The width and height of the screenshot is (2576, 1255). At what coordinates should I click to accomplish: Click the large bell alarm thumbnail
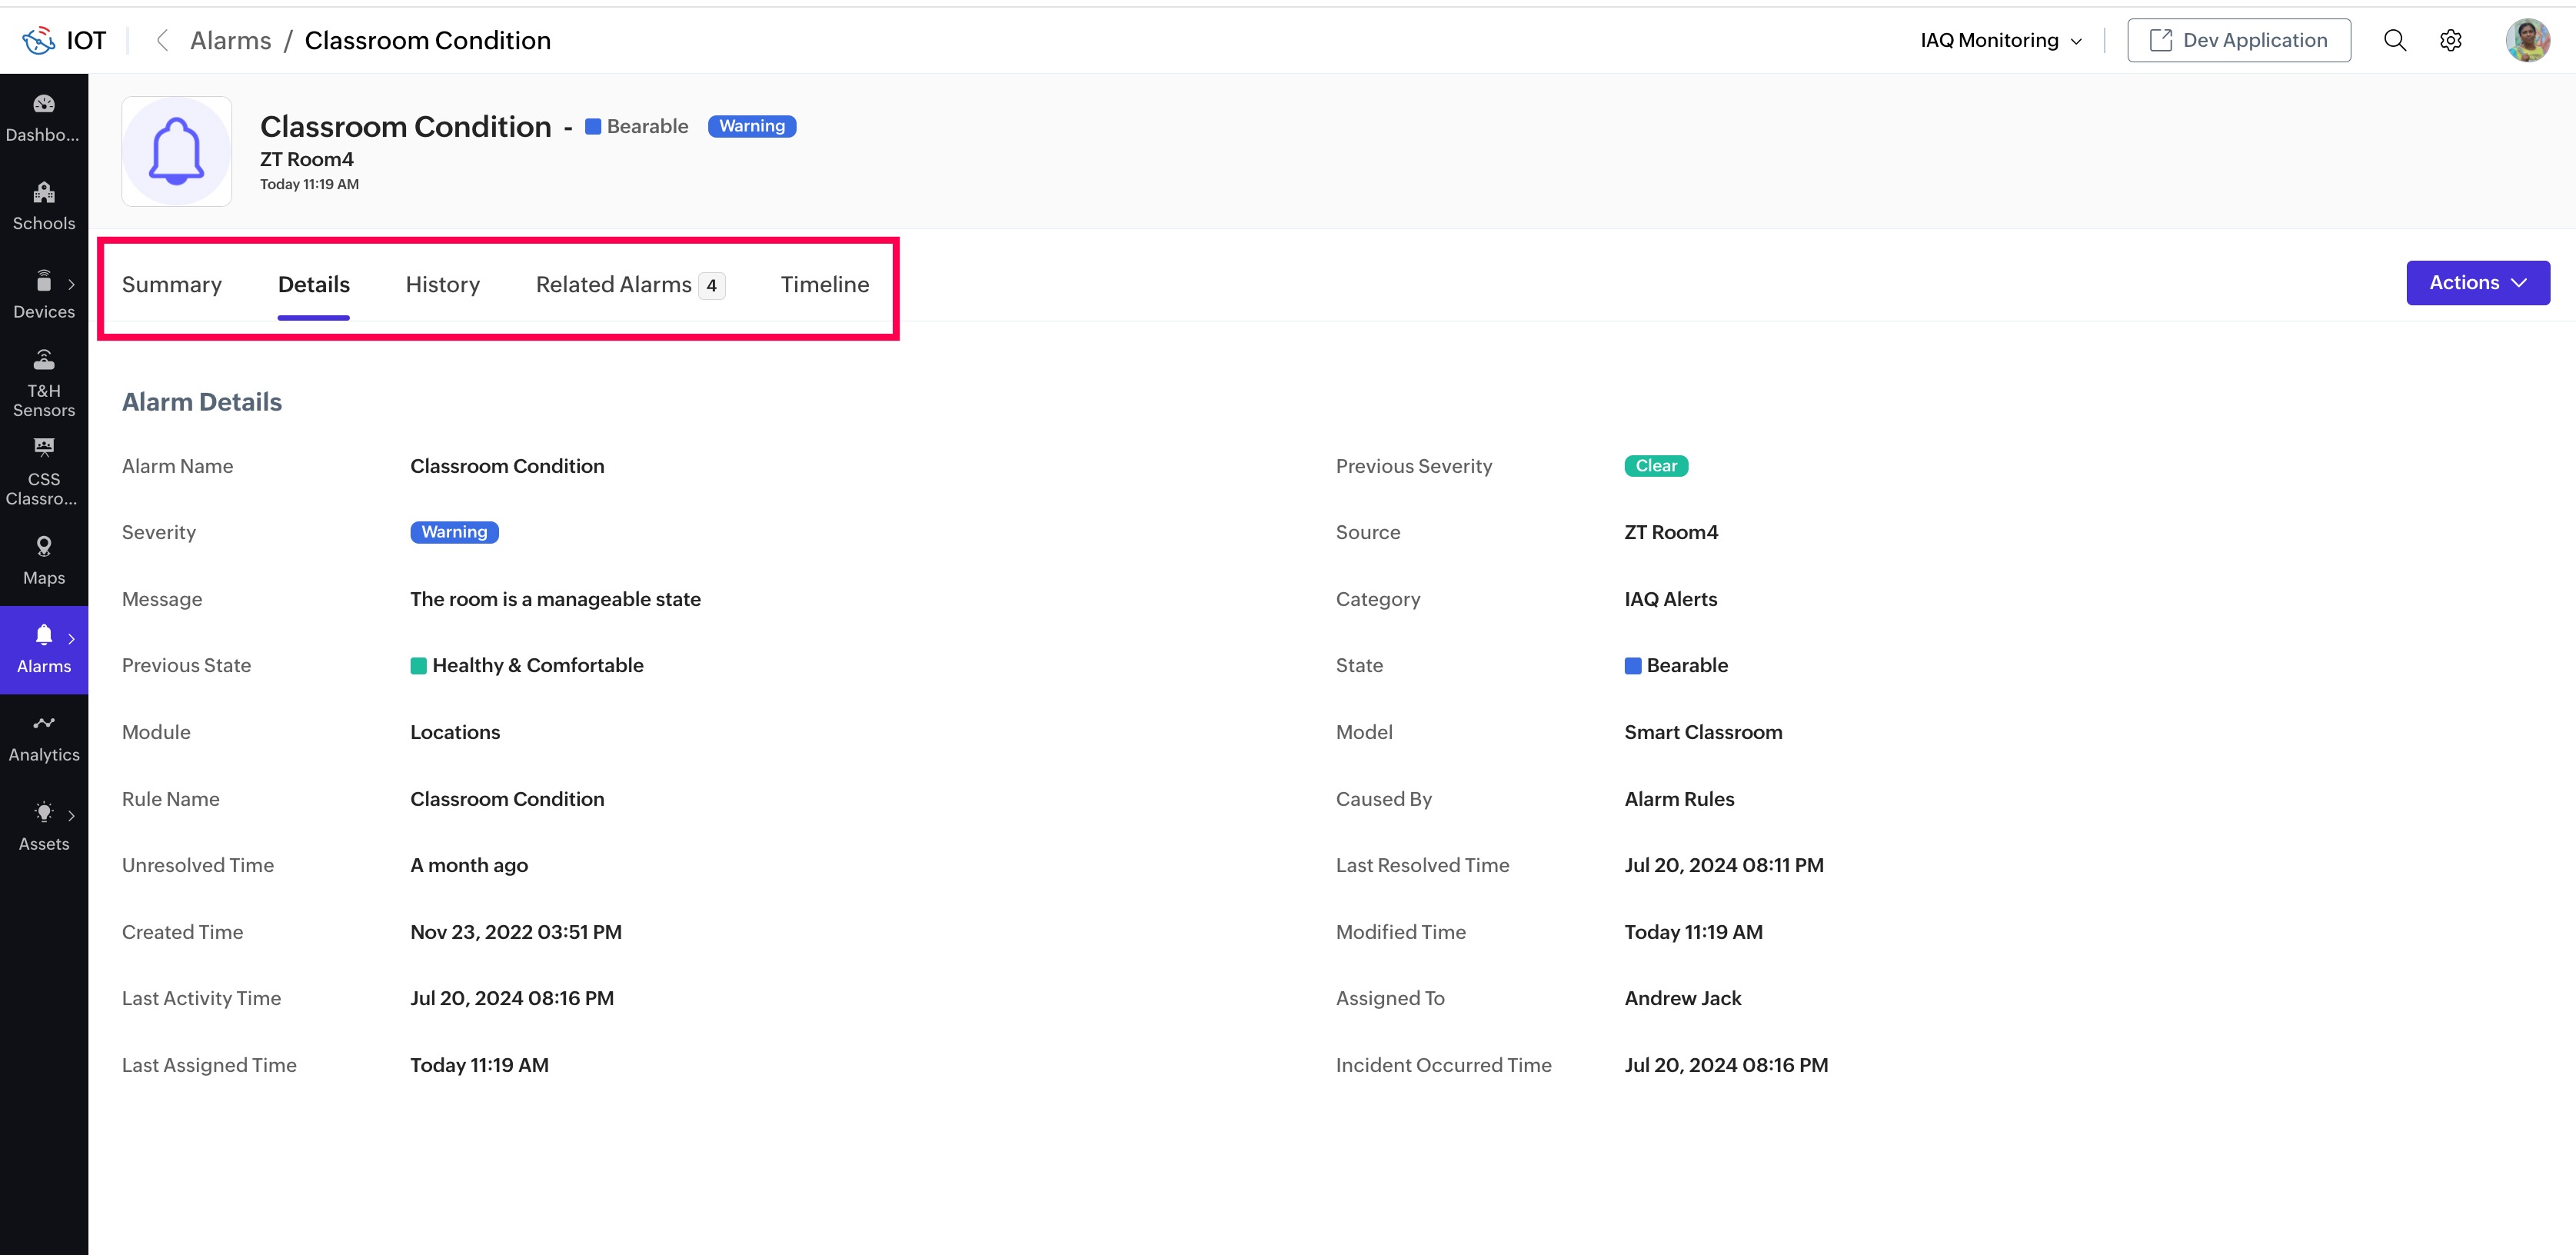[177, 151]
